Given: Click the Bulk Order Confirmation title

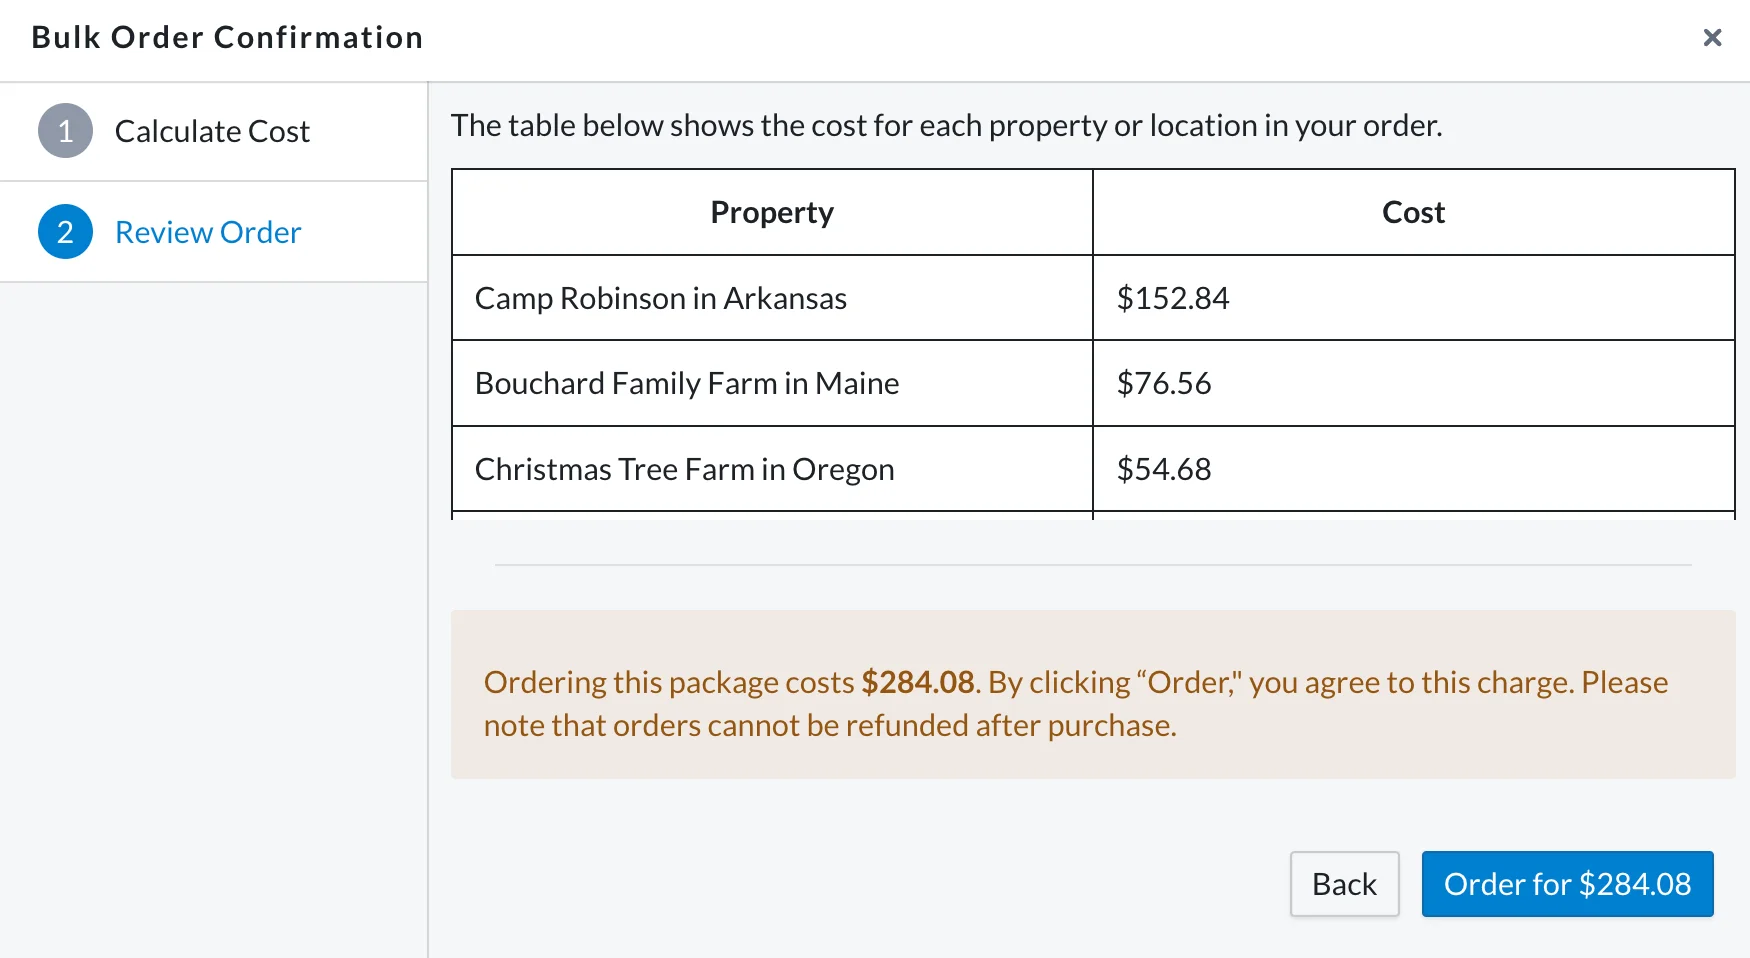Looking at the screenshot, I should coord(228,37).
